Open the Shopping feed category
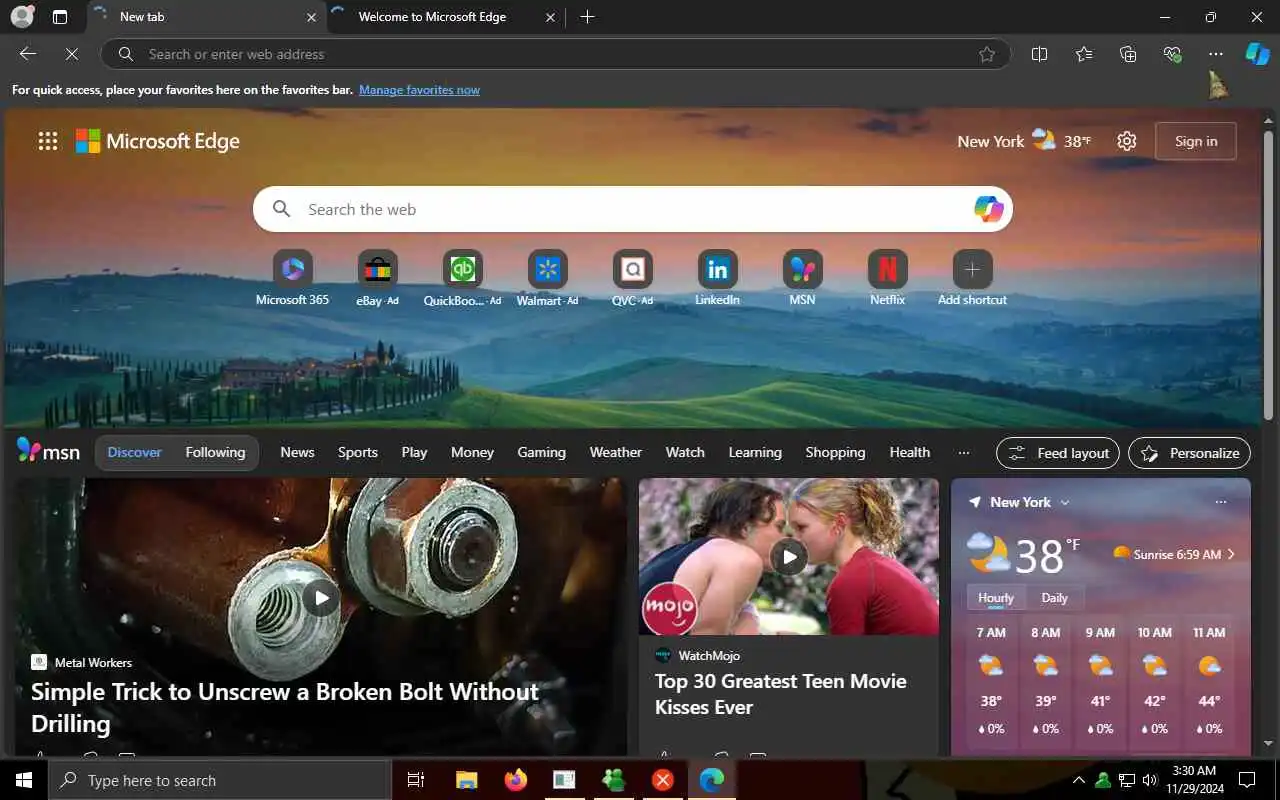This screenshot has height=800, width=1280. click(835, 452)
